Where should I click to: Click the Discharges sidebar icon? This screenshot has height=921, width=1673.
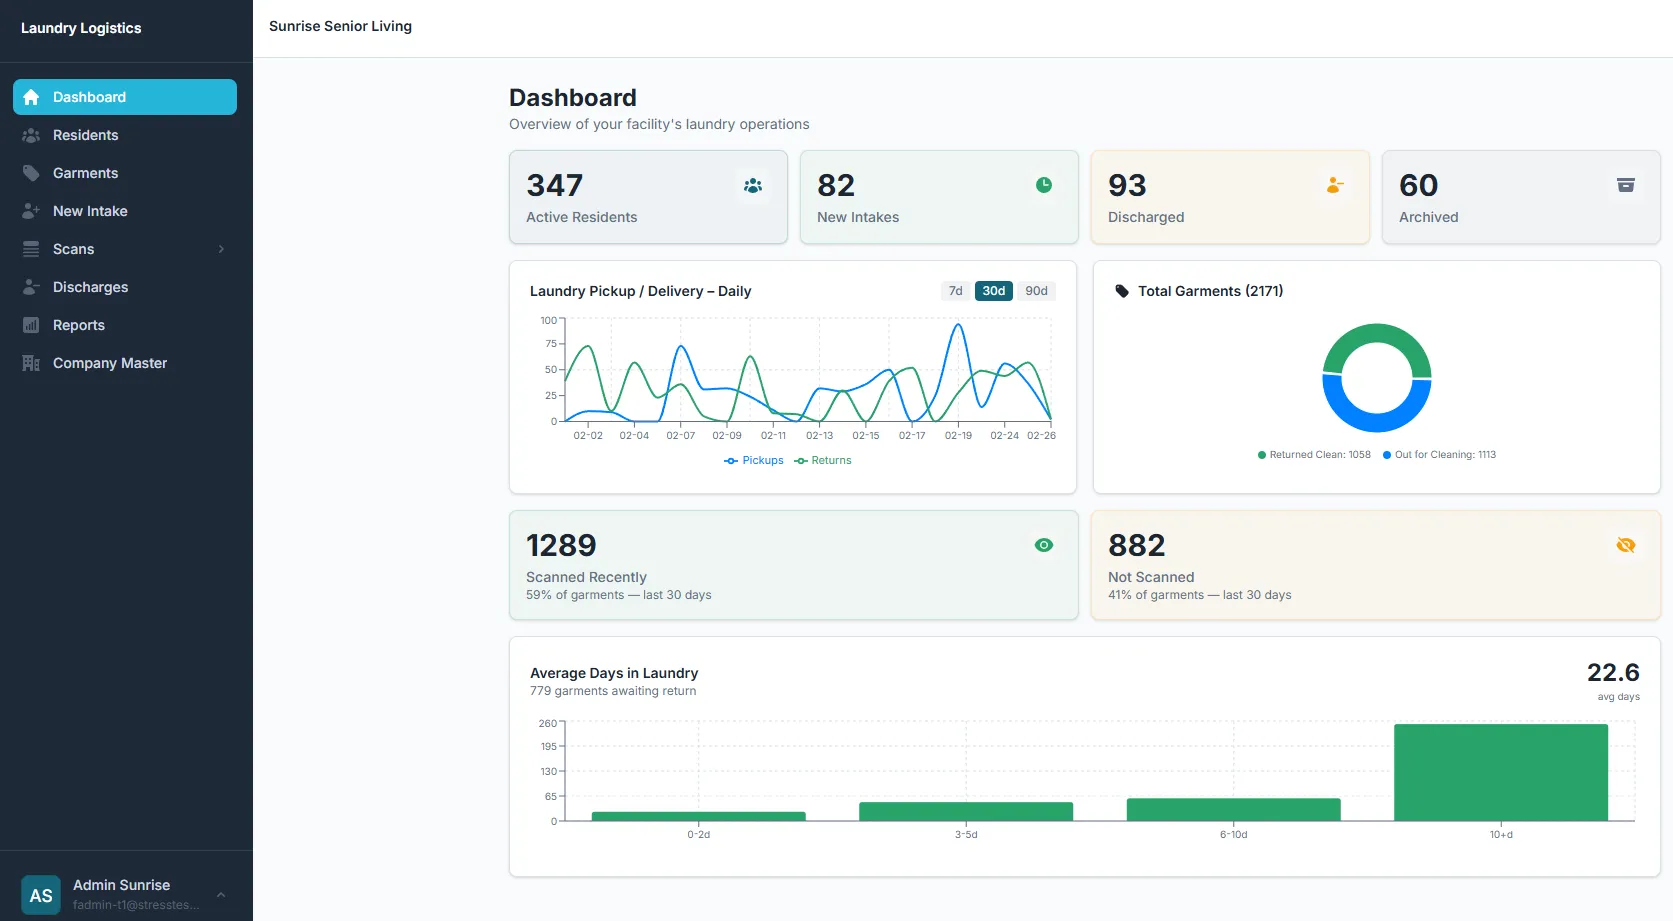(x=31, y=287)
